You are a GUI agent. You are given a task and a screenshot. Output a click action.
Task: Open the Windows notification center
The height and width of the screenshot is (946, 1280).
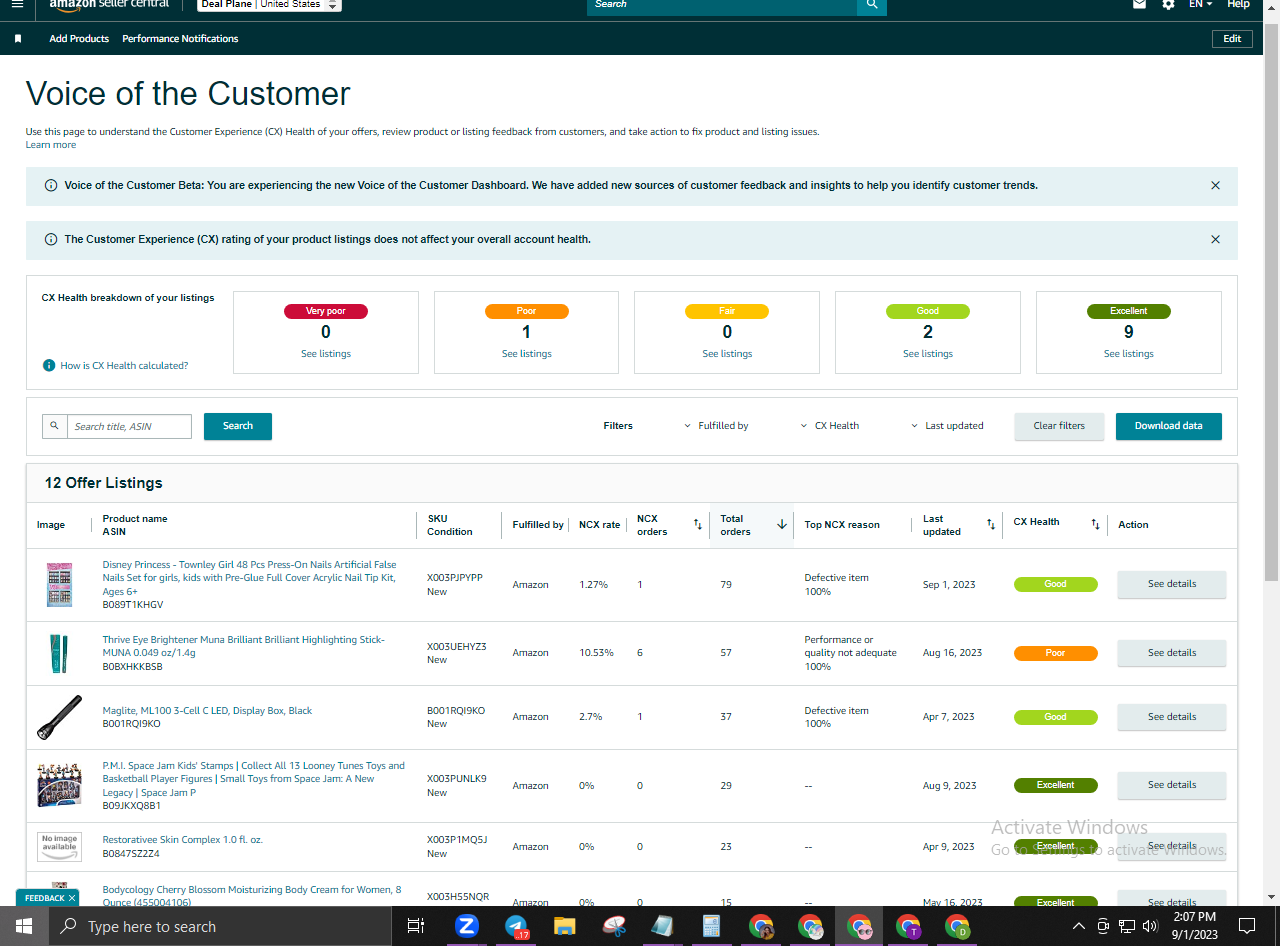pos(1247,927)
